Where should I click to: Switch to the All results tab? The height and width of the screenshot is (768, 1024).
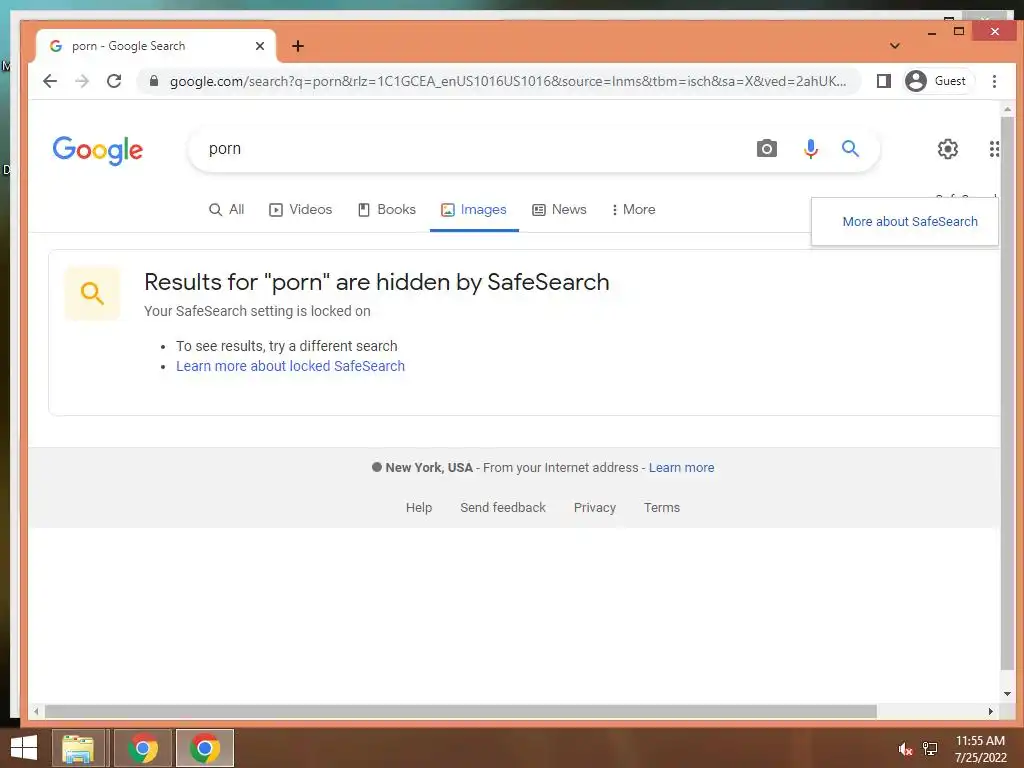pos(227,210)
